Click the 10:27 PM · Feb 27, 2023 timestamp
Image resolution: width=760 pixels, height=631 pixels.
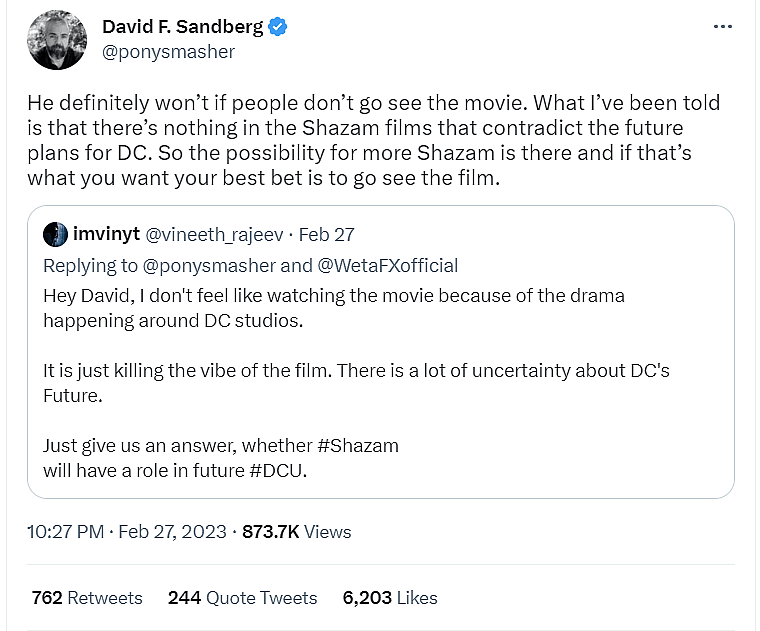coord(125,532)
